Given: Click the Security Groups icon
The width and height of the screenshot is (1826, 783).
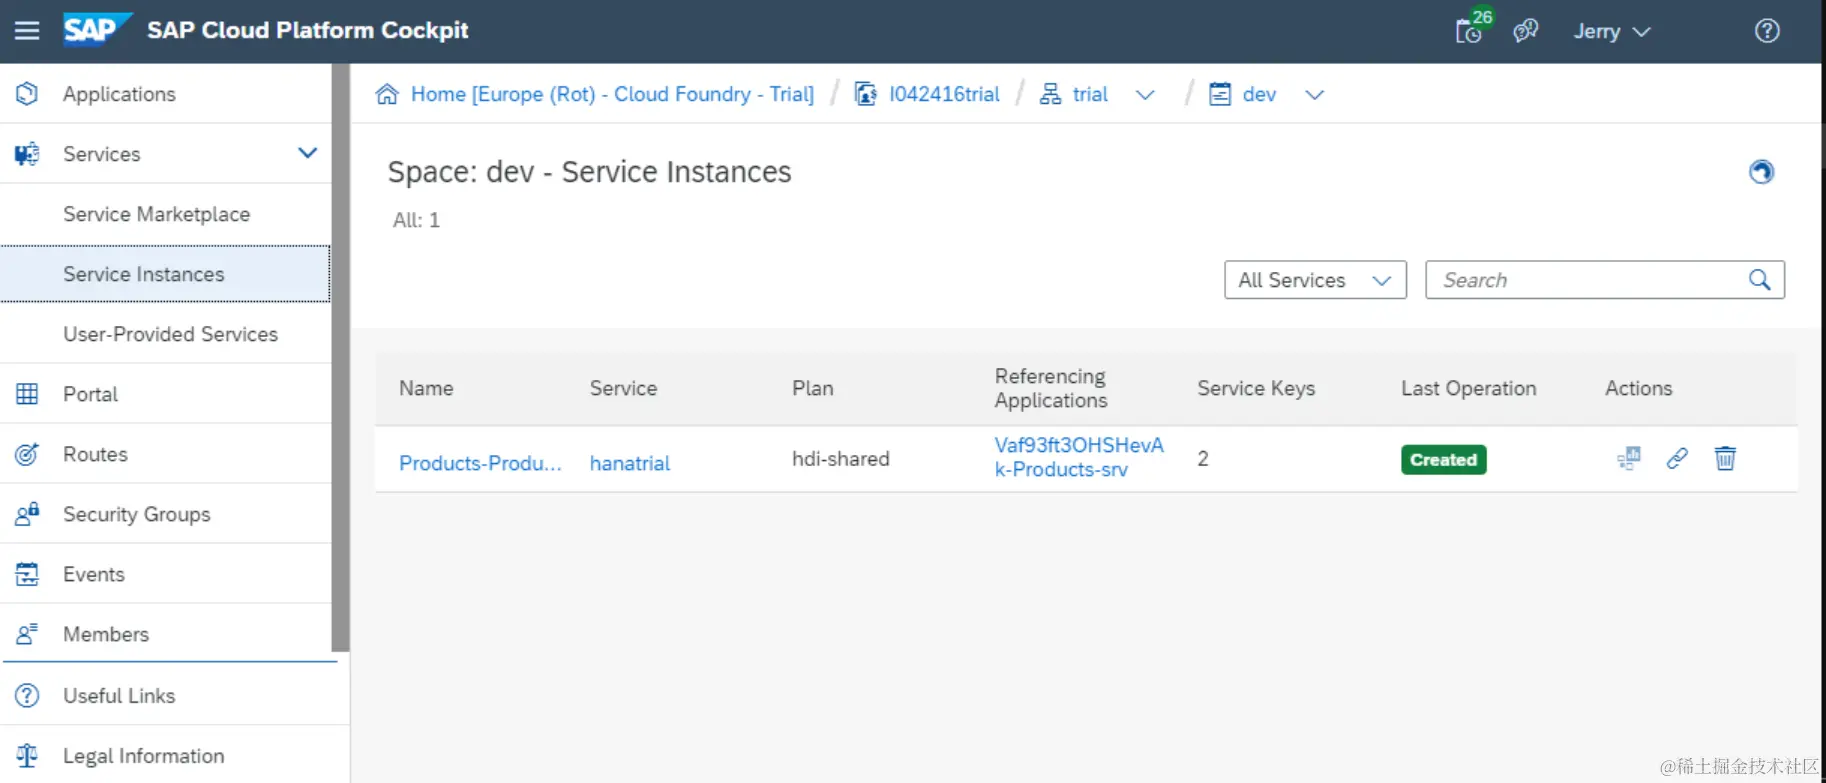Looking at the screenshot, I should 27,514.
